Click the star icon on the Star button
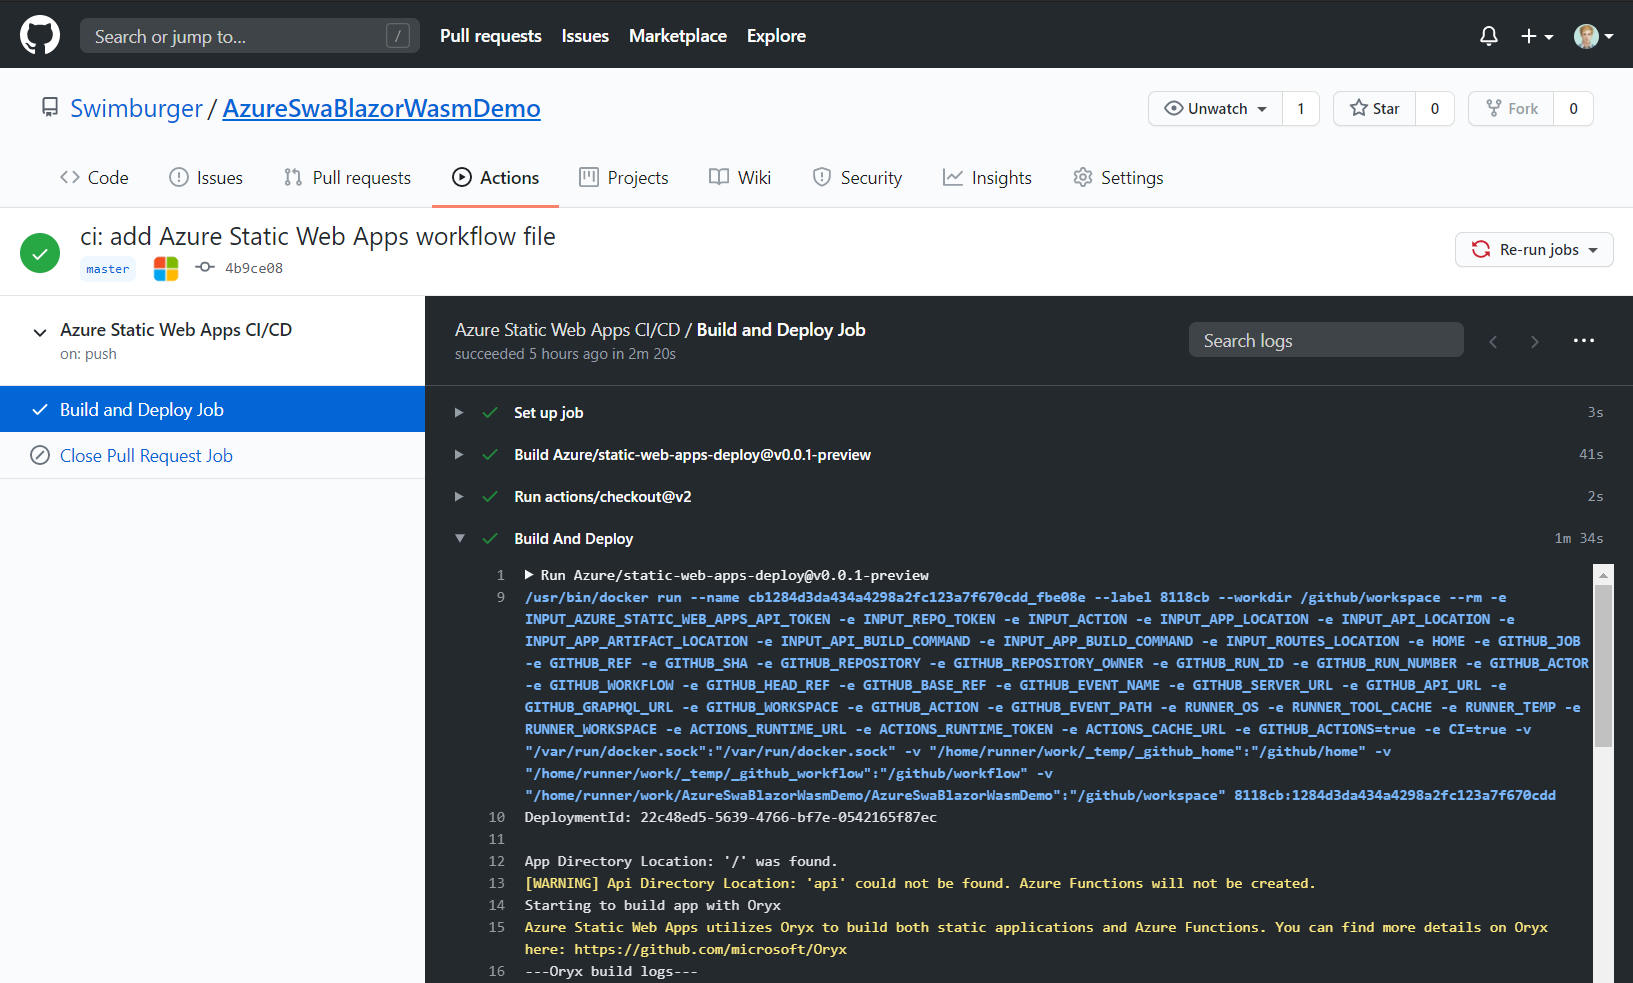 tap(1359, 108)
